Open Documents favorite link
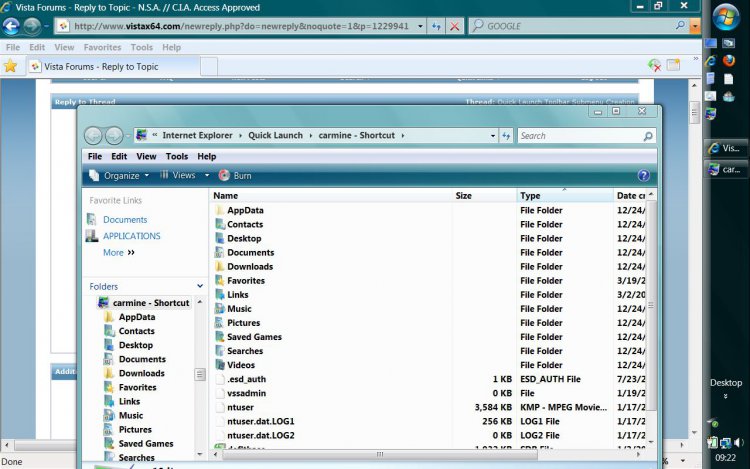The width and height of the screenshot is (750, 469). coord(125,219)
